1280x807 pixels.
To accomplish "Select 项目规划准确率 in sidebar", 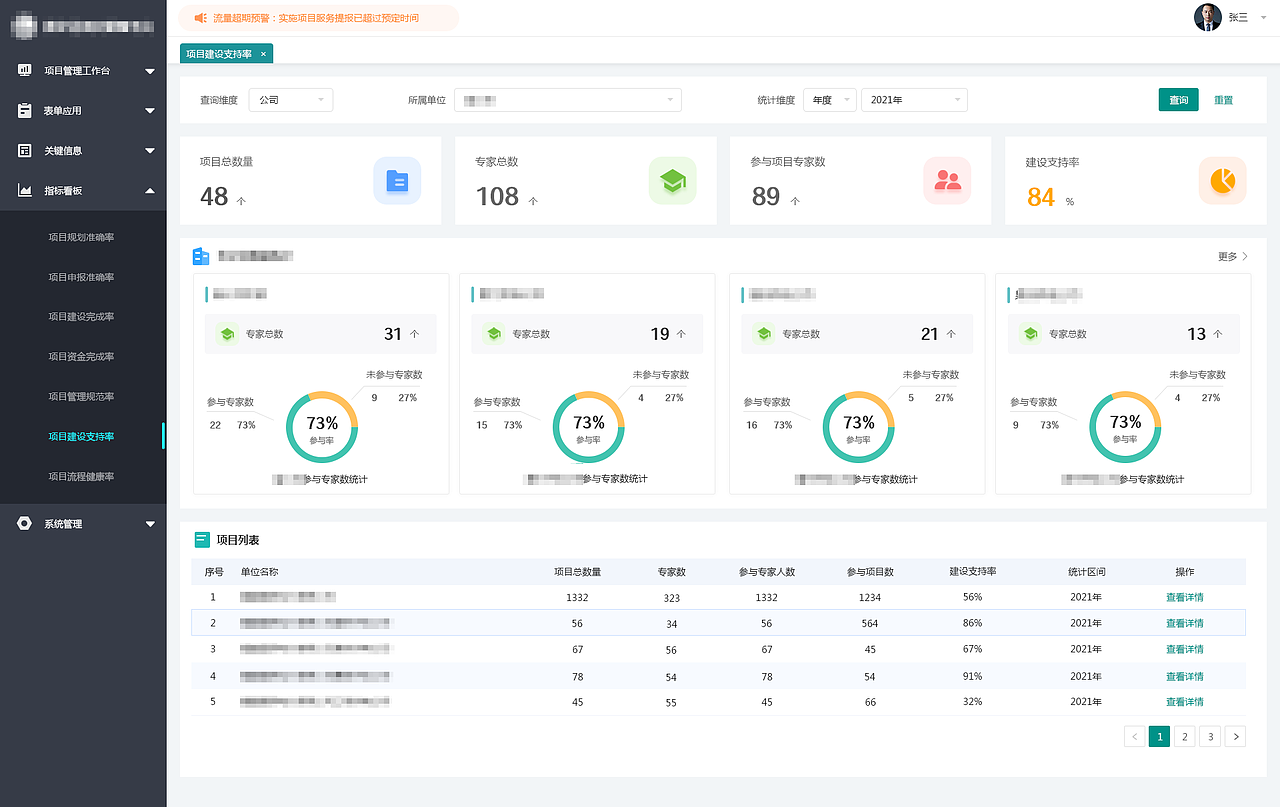I will tap(81, 237).
